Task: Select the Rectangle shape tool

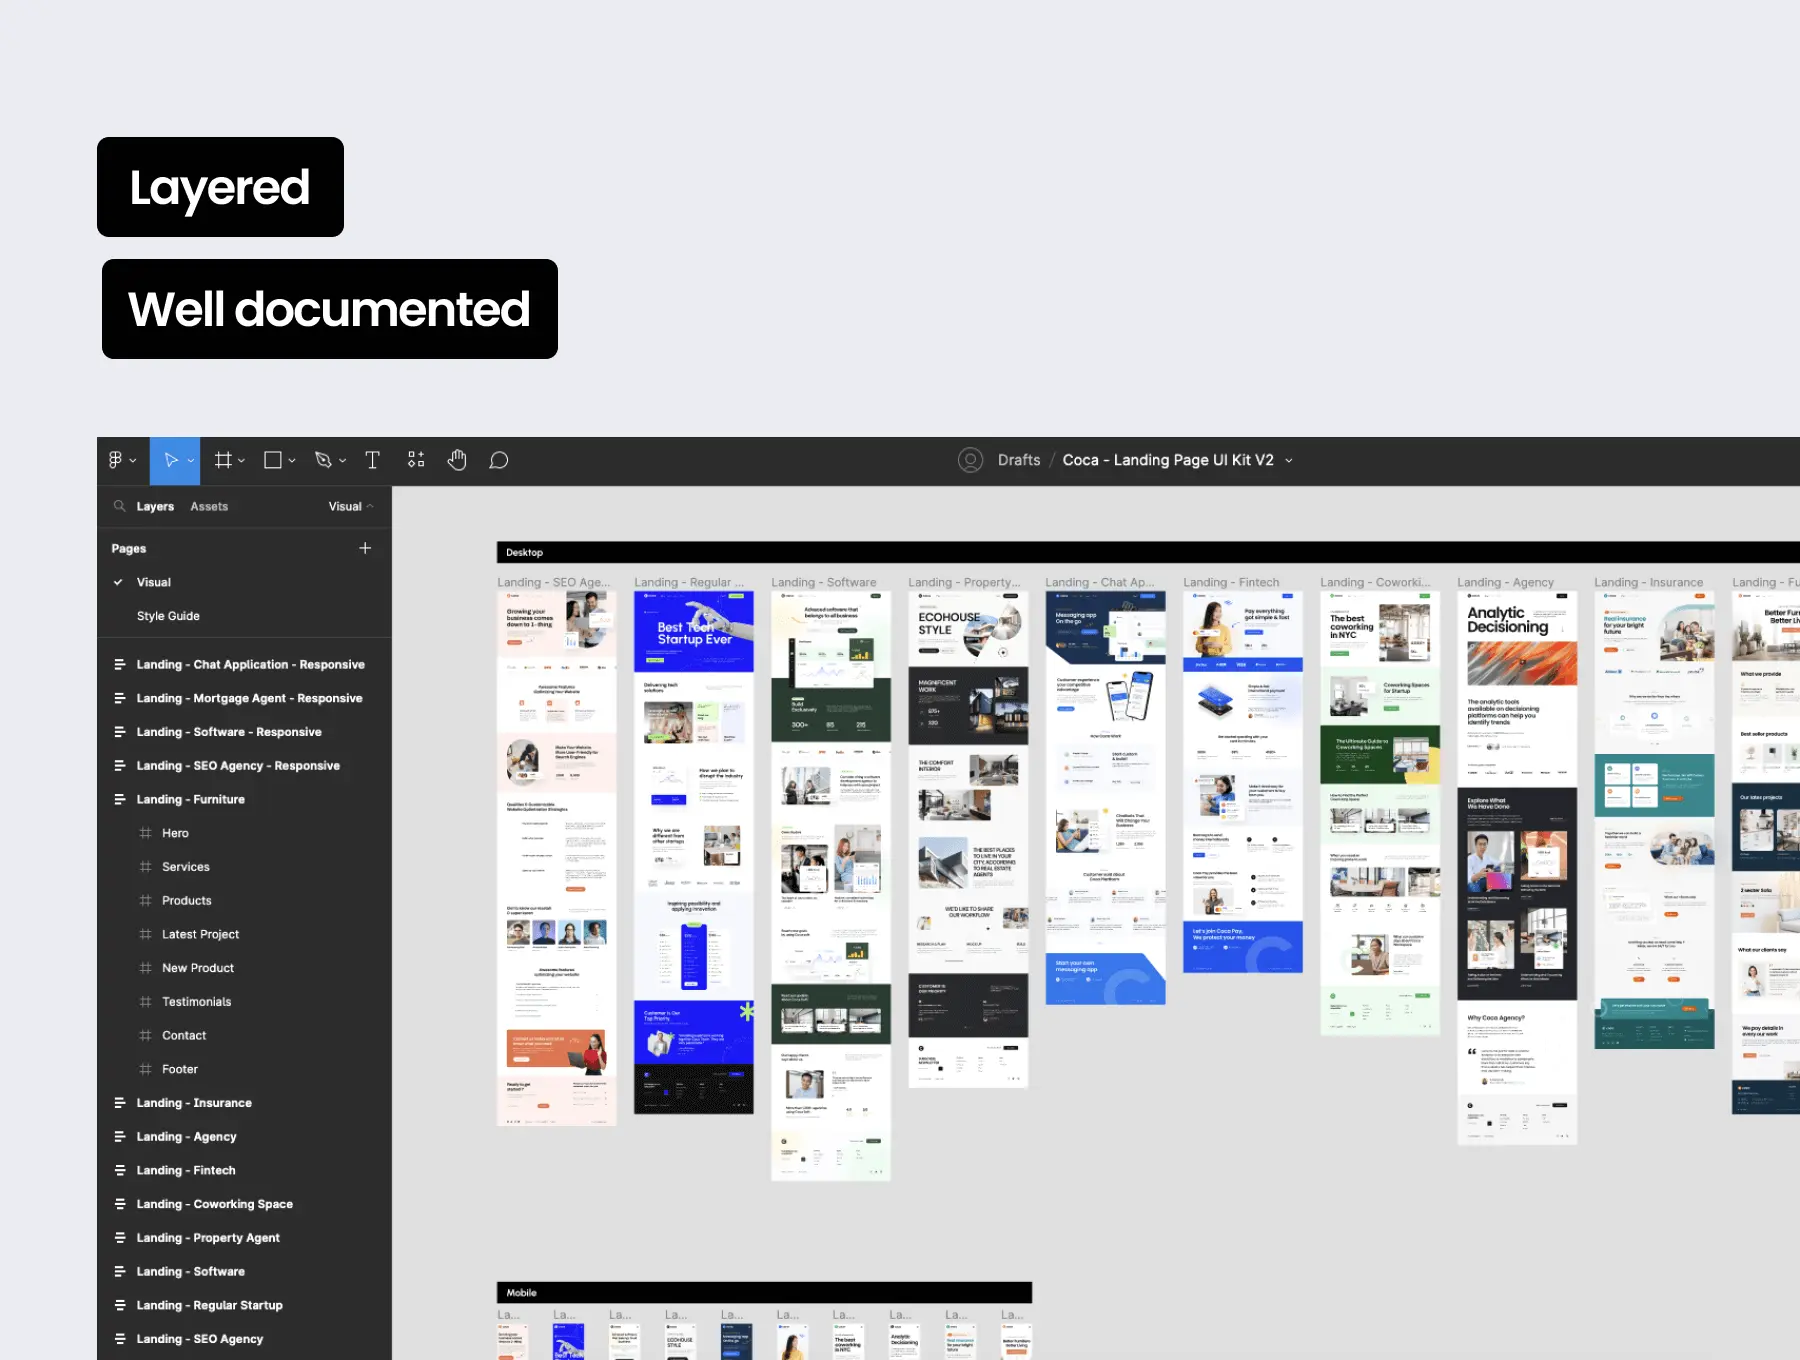Action: pos(272,460)
